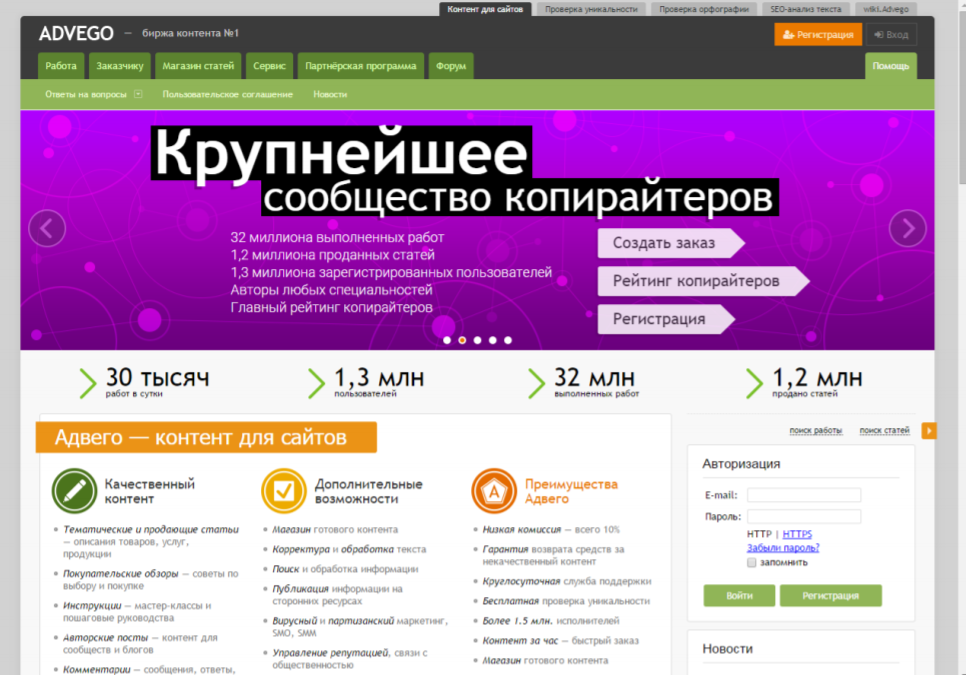Screen dimensions: 966x675
Task: Click the yellow checkmark extra features icon
Action: coord(284,491)
